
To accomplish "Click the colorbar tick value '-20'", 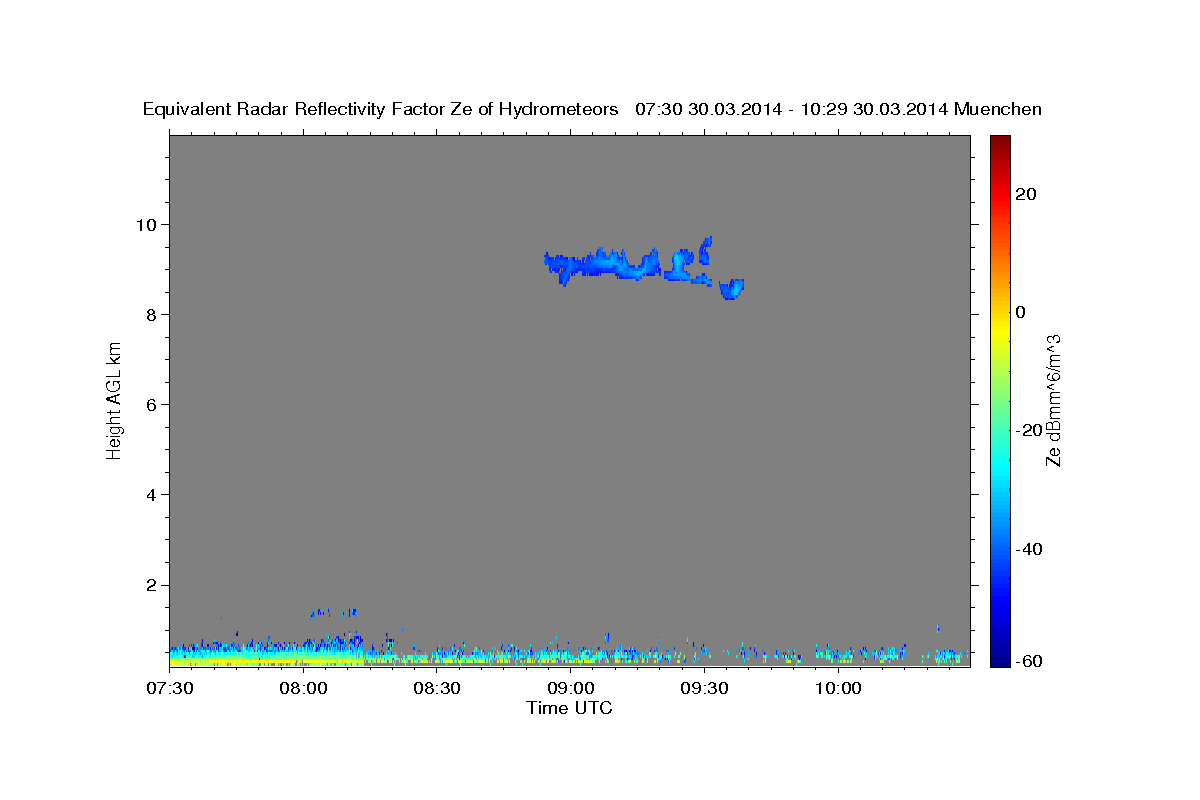I will coord(1030,430).
